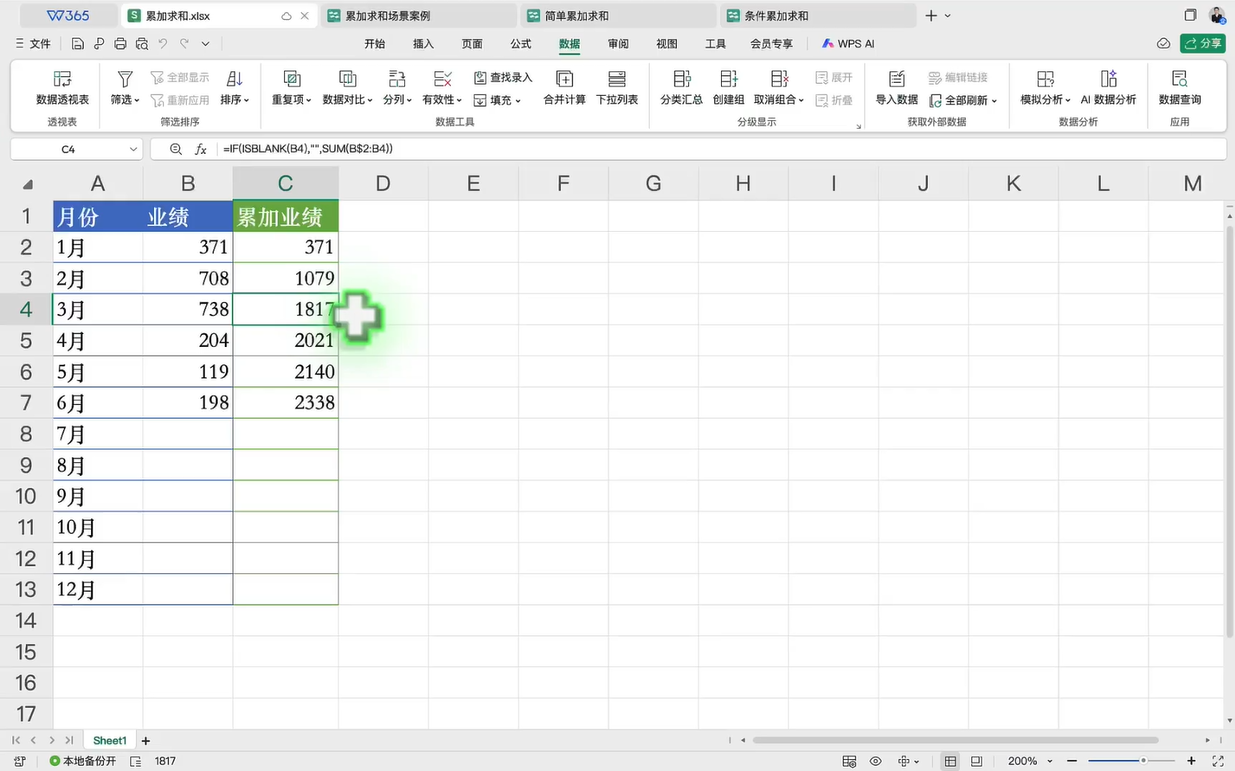This screenshot has height=771, width=1235.
Task: Click the fx insert function icon
Action: [x=201, y=149]
